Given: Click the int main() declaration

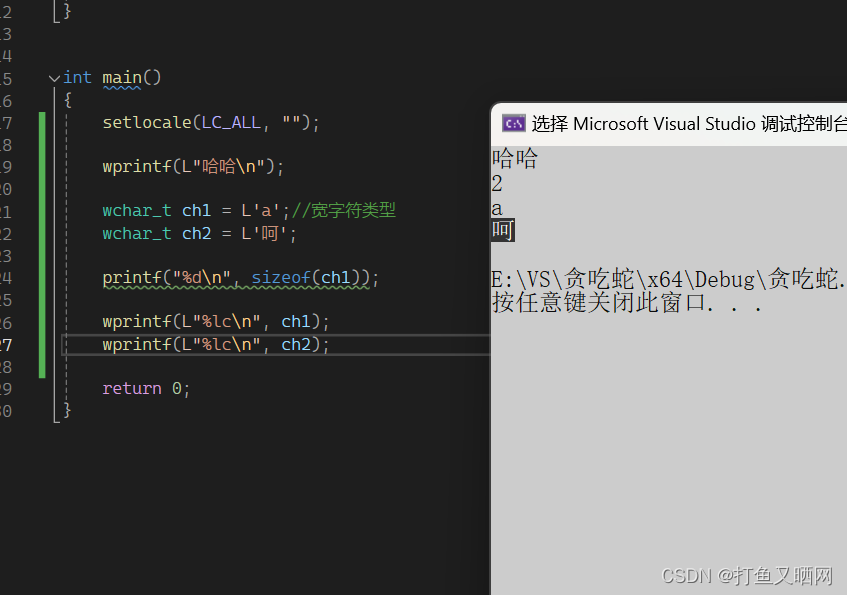Looking at the screenshot, I should point(112,78).
